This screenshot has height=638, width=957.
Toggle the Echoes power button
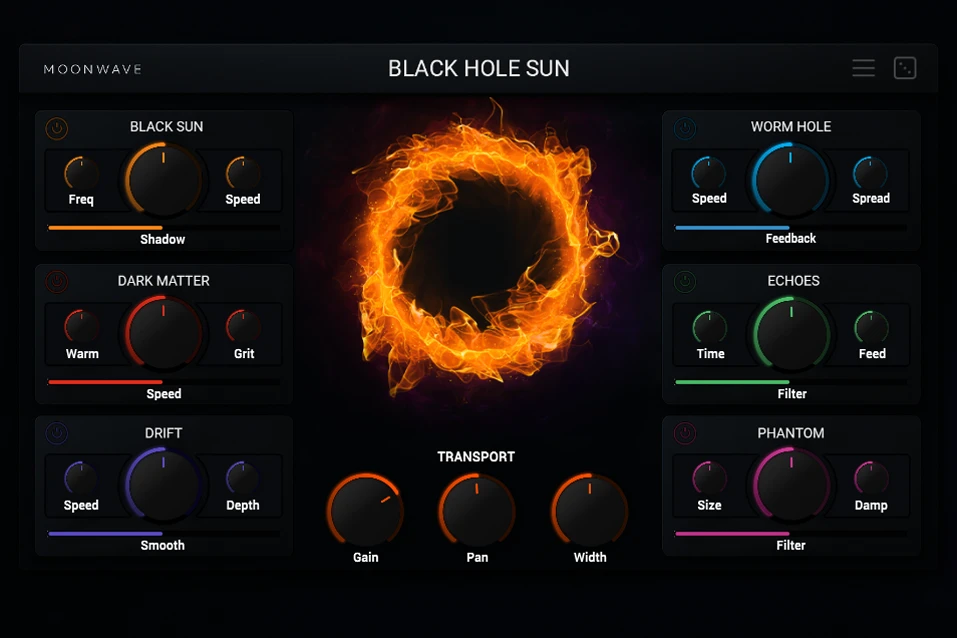click(685, 281)
